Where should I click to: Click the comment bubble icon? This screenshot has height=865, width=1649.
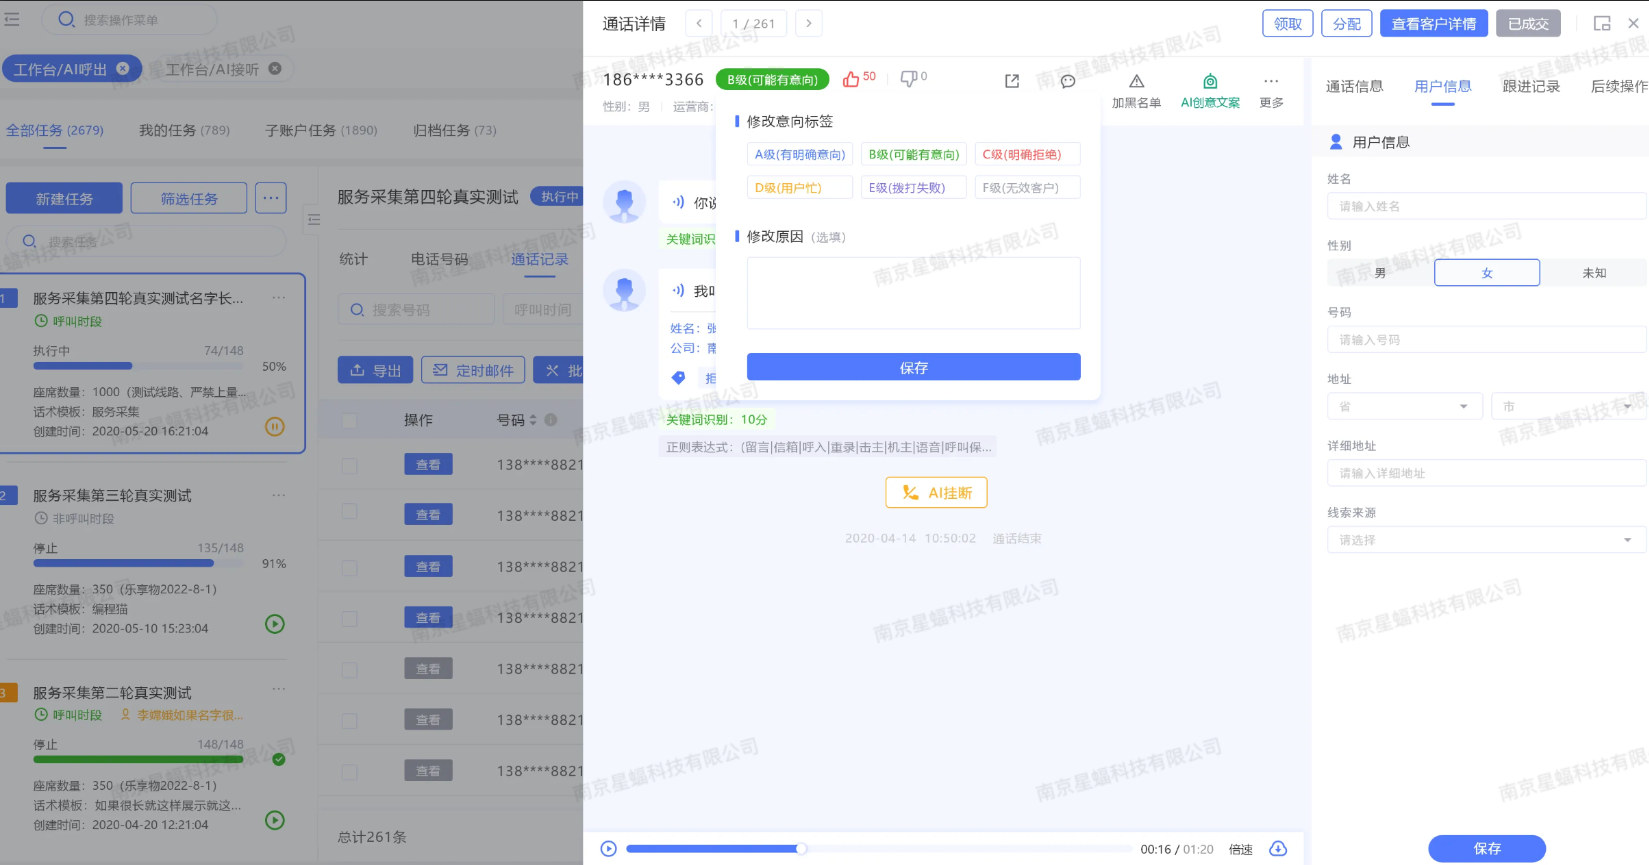coord(1068,81)
